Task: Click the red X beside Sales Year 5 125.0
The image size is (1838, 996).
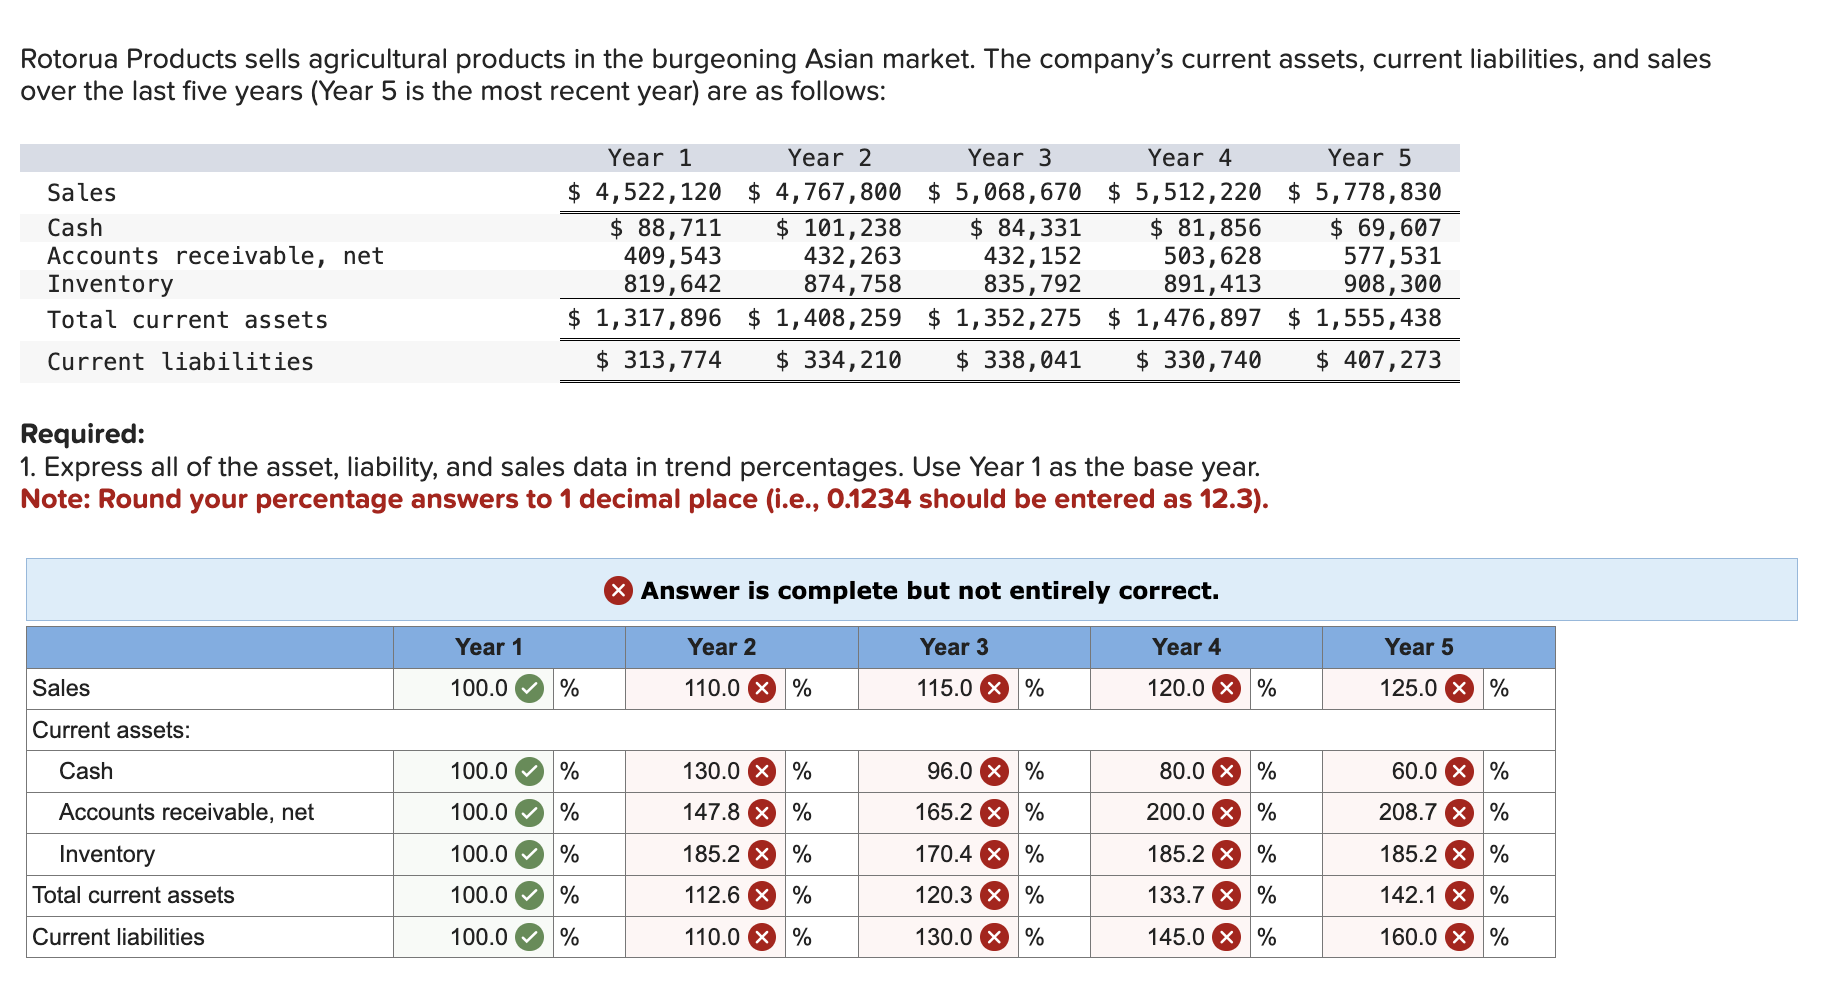Action: (x=1459, y=689)
